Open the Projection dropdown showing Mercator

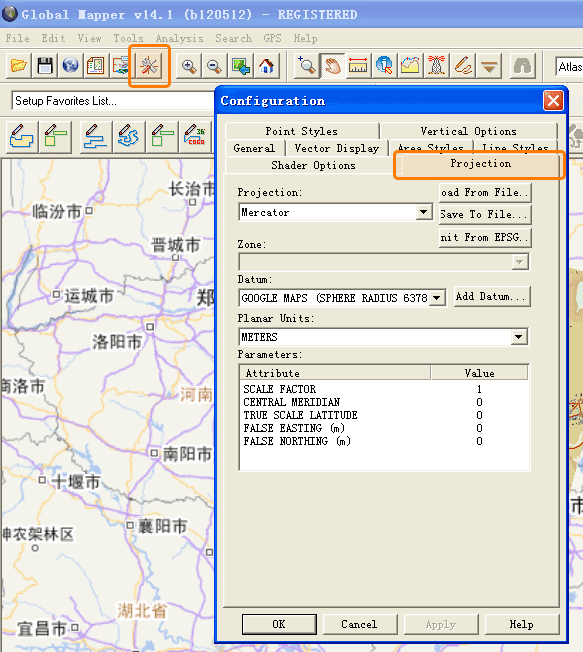pyautogui.click(x=336, y=212)
